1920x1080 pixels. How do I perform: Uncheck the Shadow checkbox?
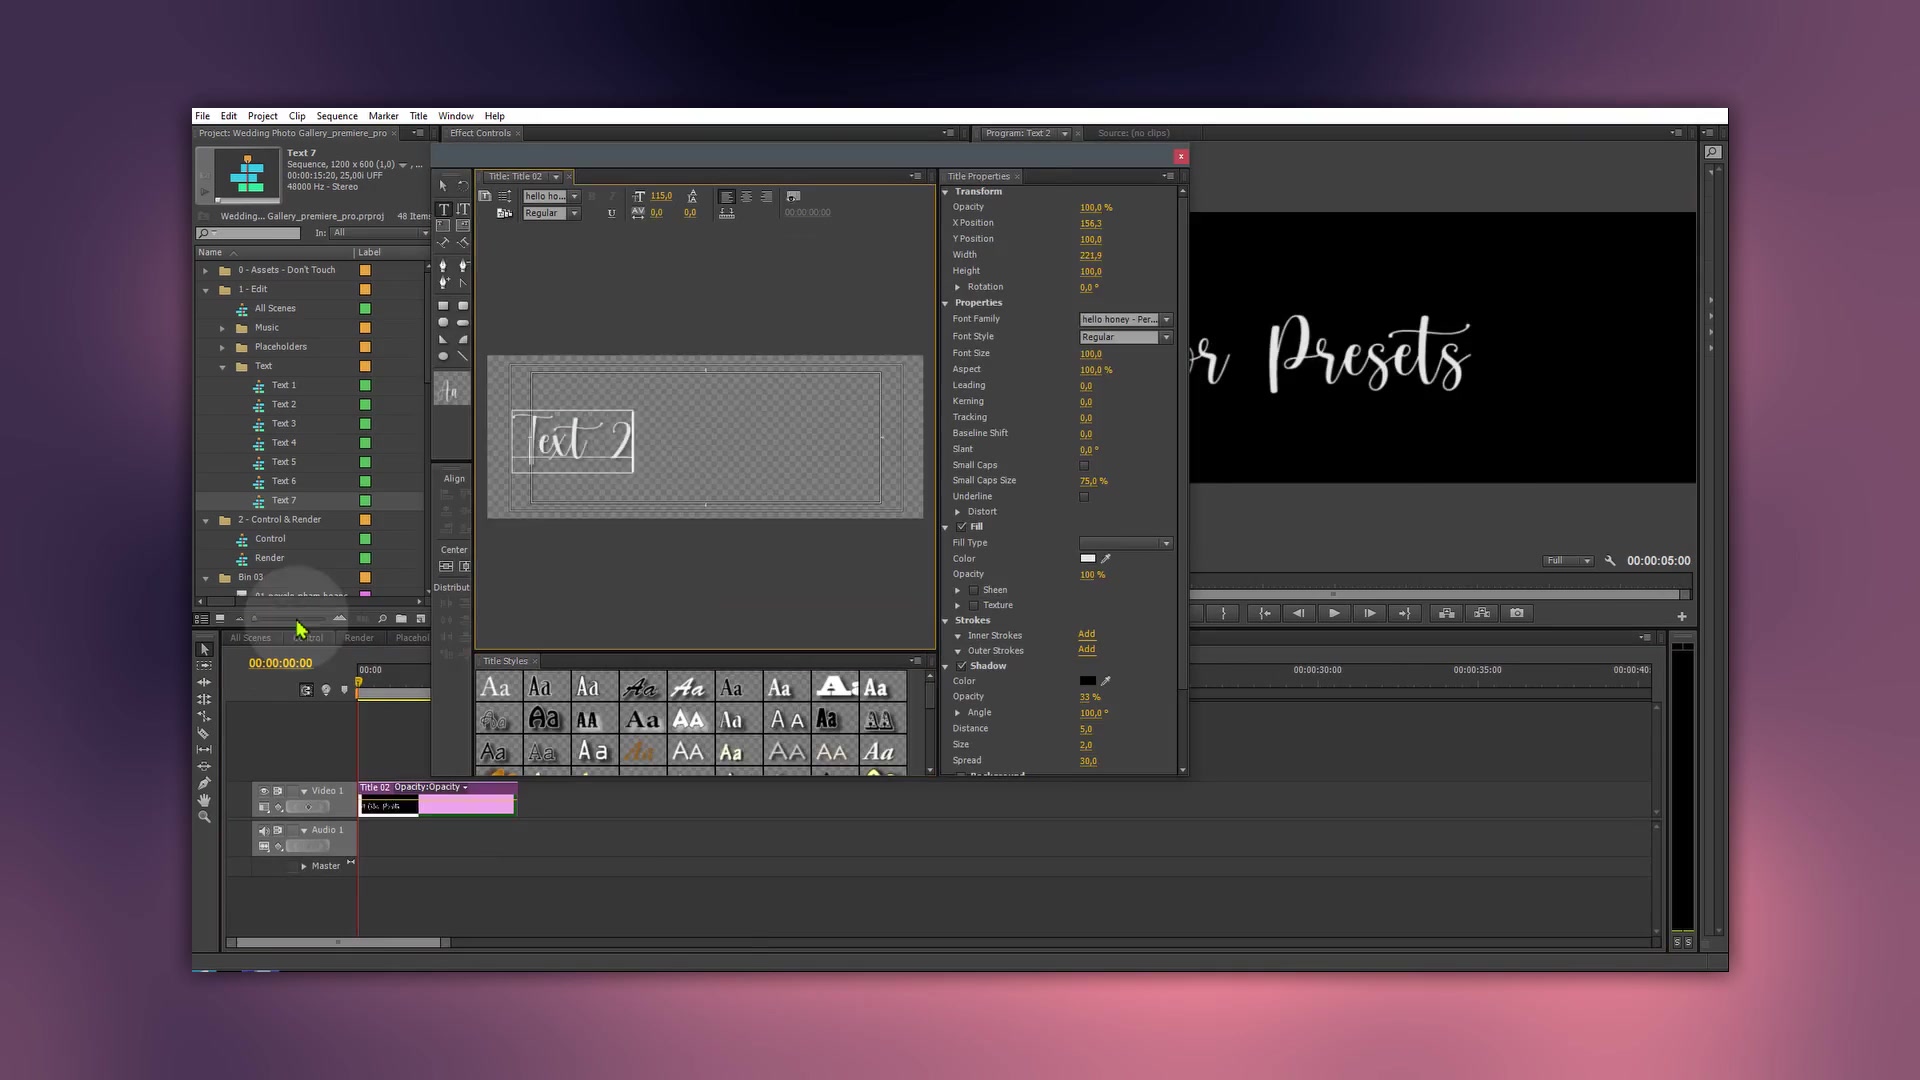(962, 666)
